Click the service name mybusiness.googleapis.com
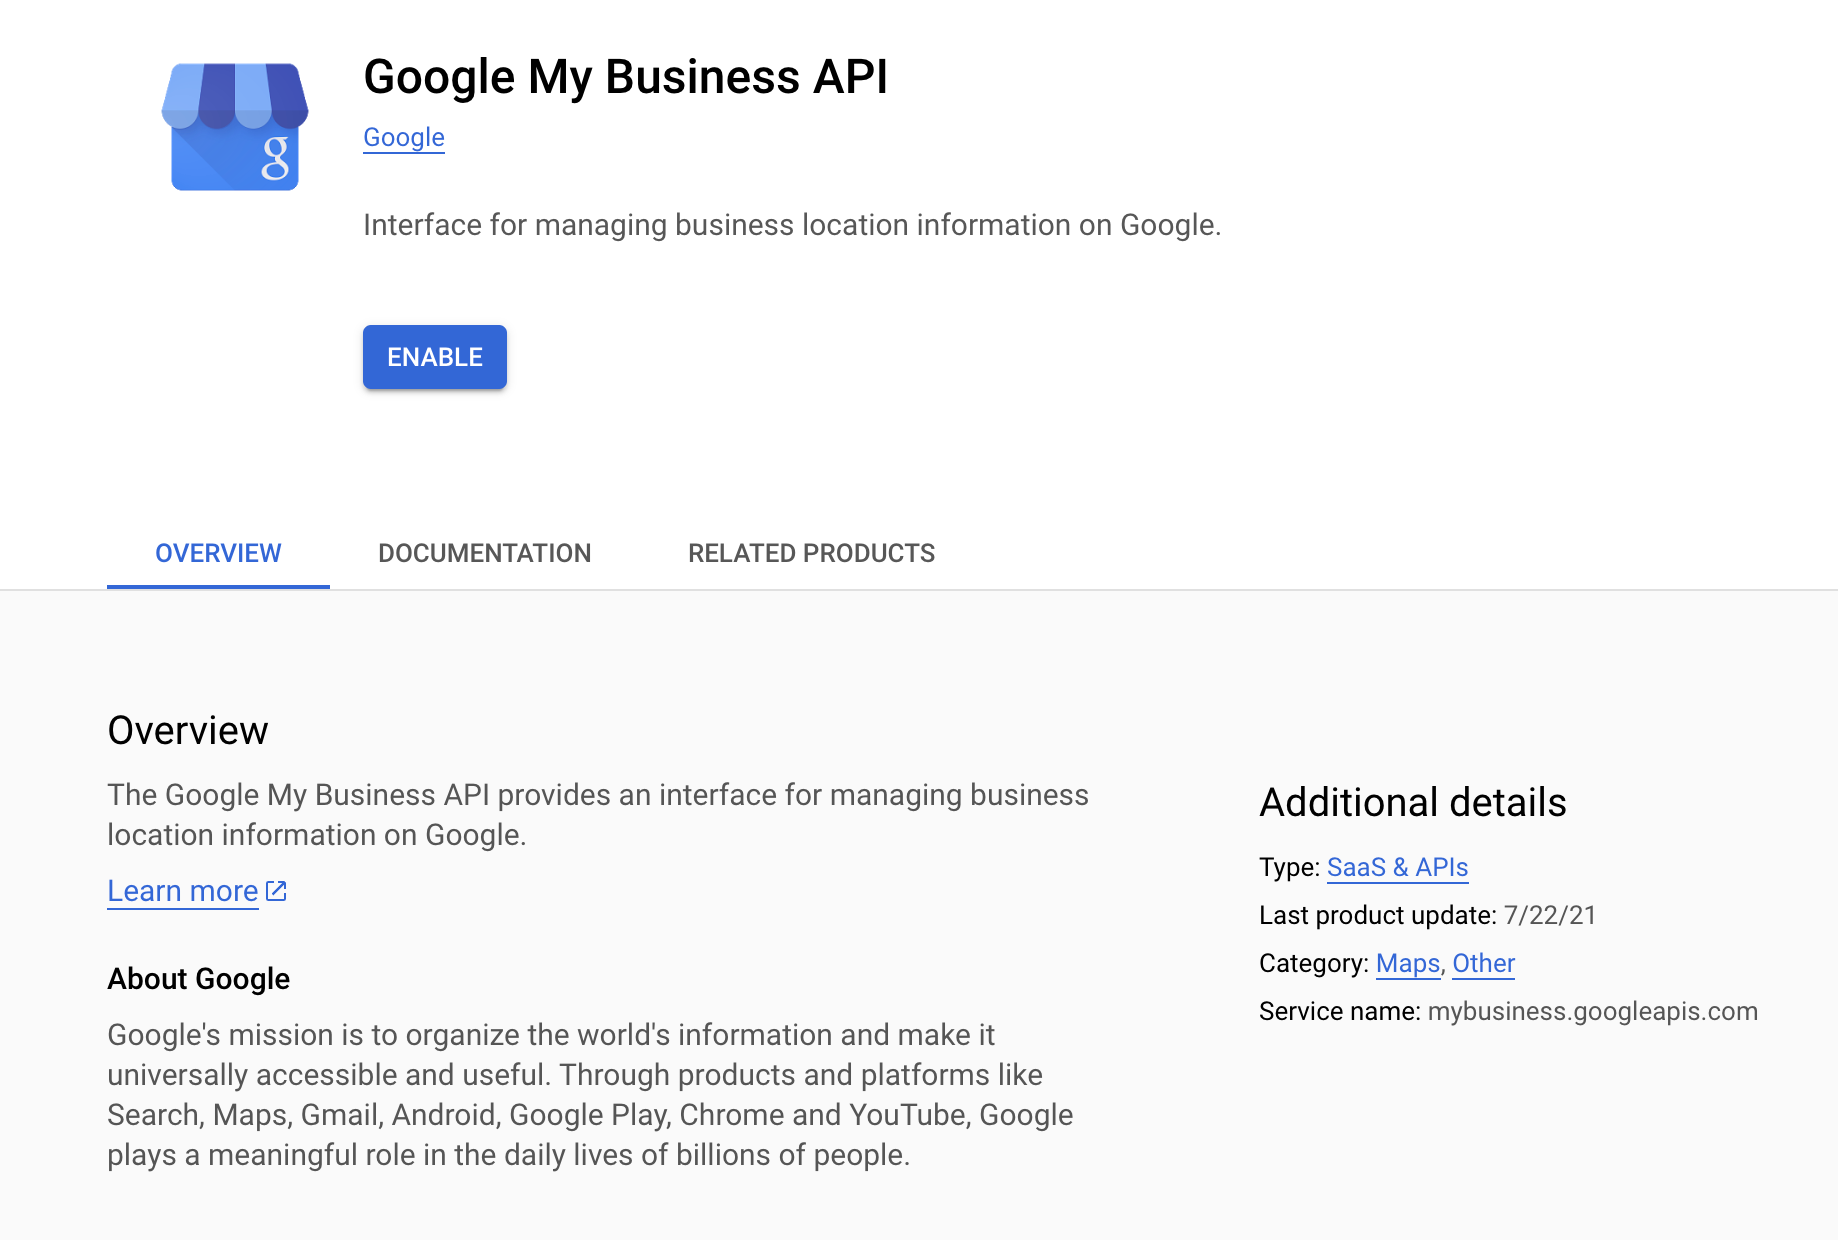Screen dimensions: 1838x1240 (1593, 1011)
